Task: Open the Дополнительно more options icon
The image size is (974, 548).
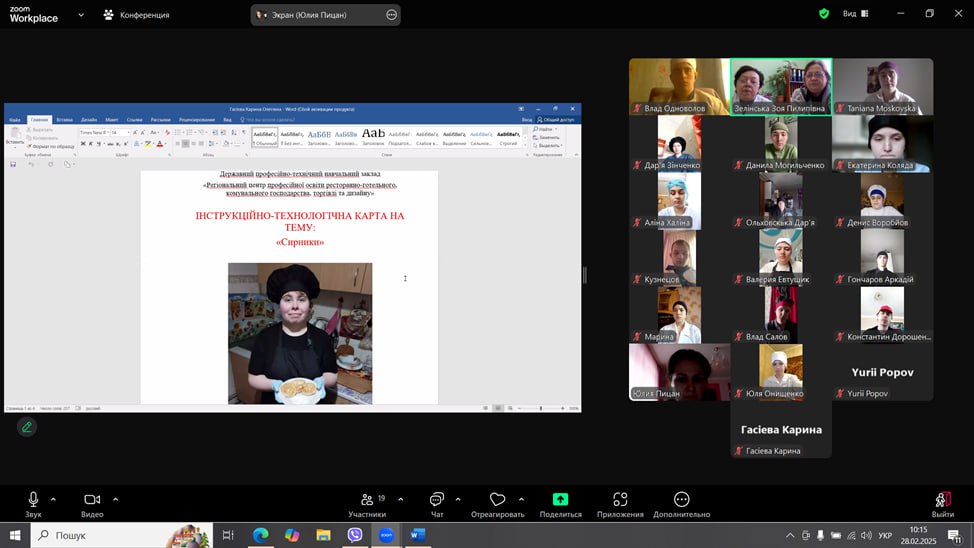Action: click(681, 500)
